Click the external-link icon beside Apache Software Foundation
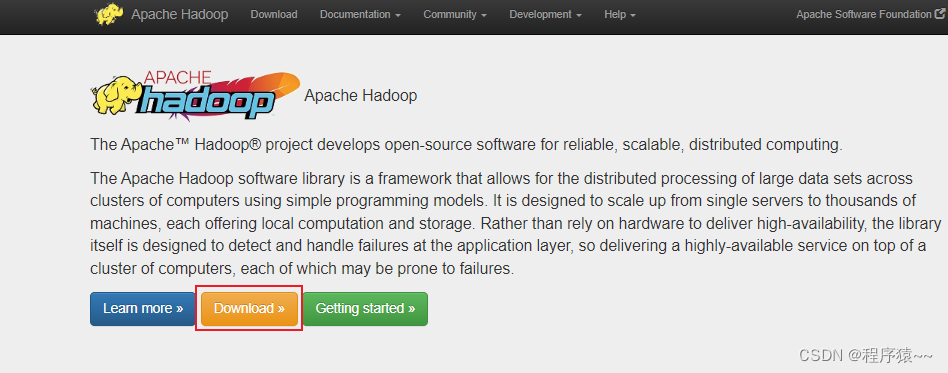This screenshot has width=948, height=373. 941,14
